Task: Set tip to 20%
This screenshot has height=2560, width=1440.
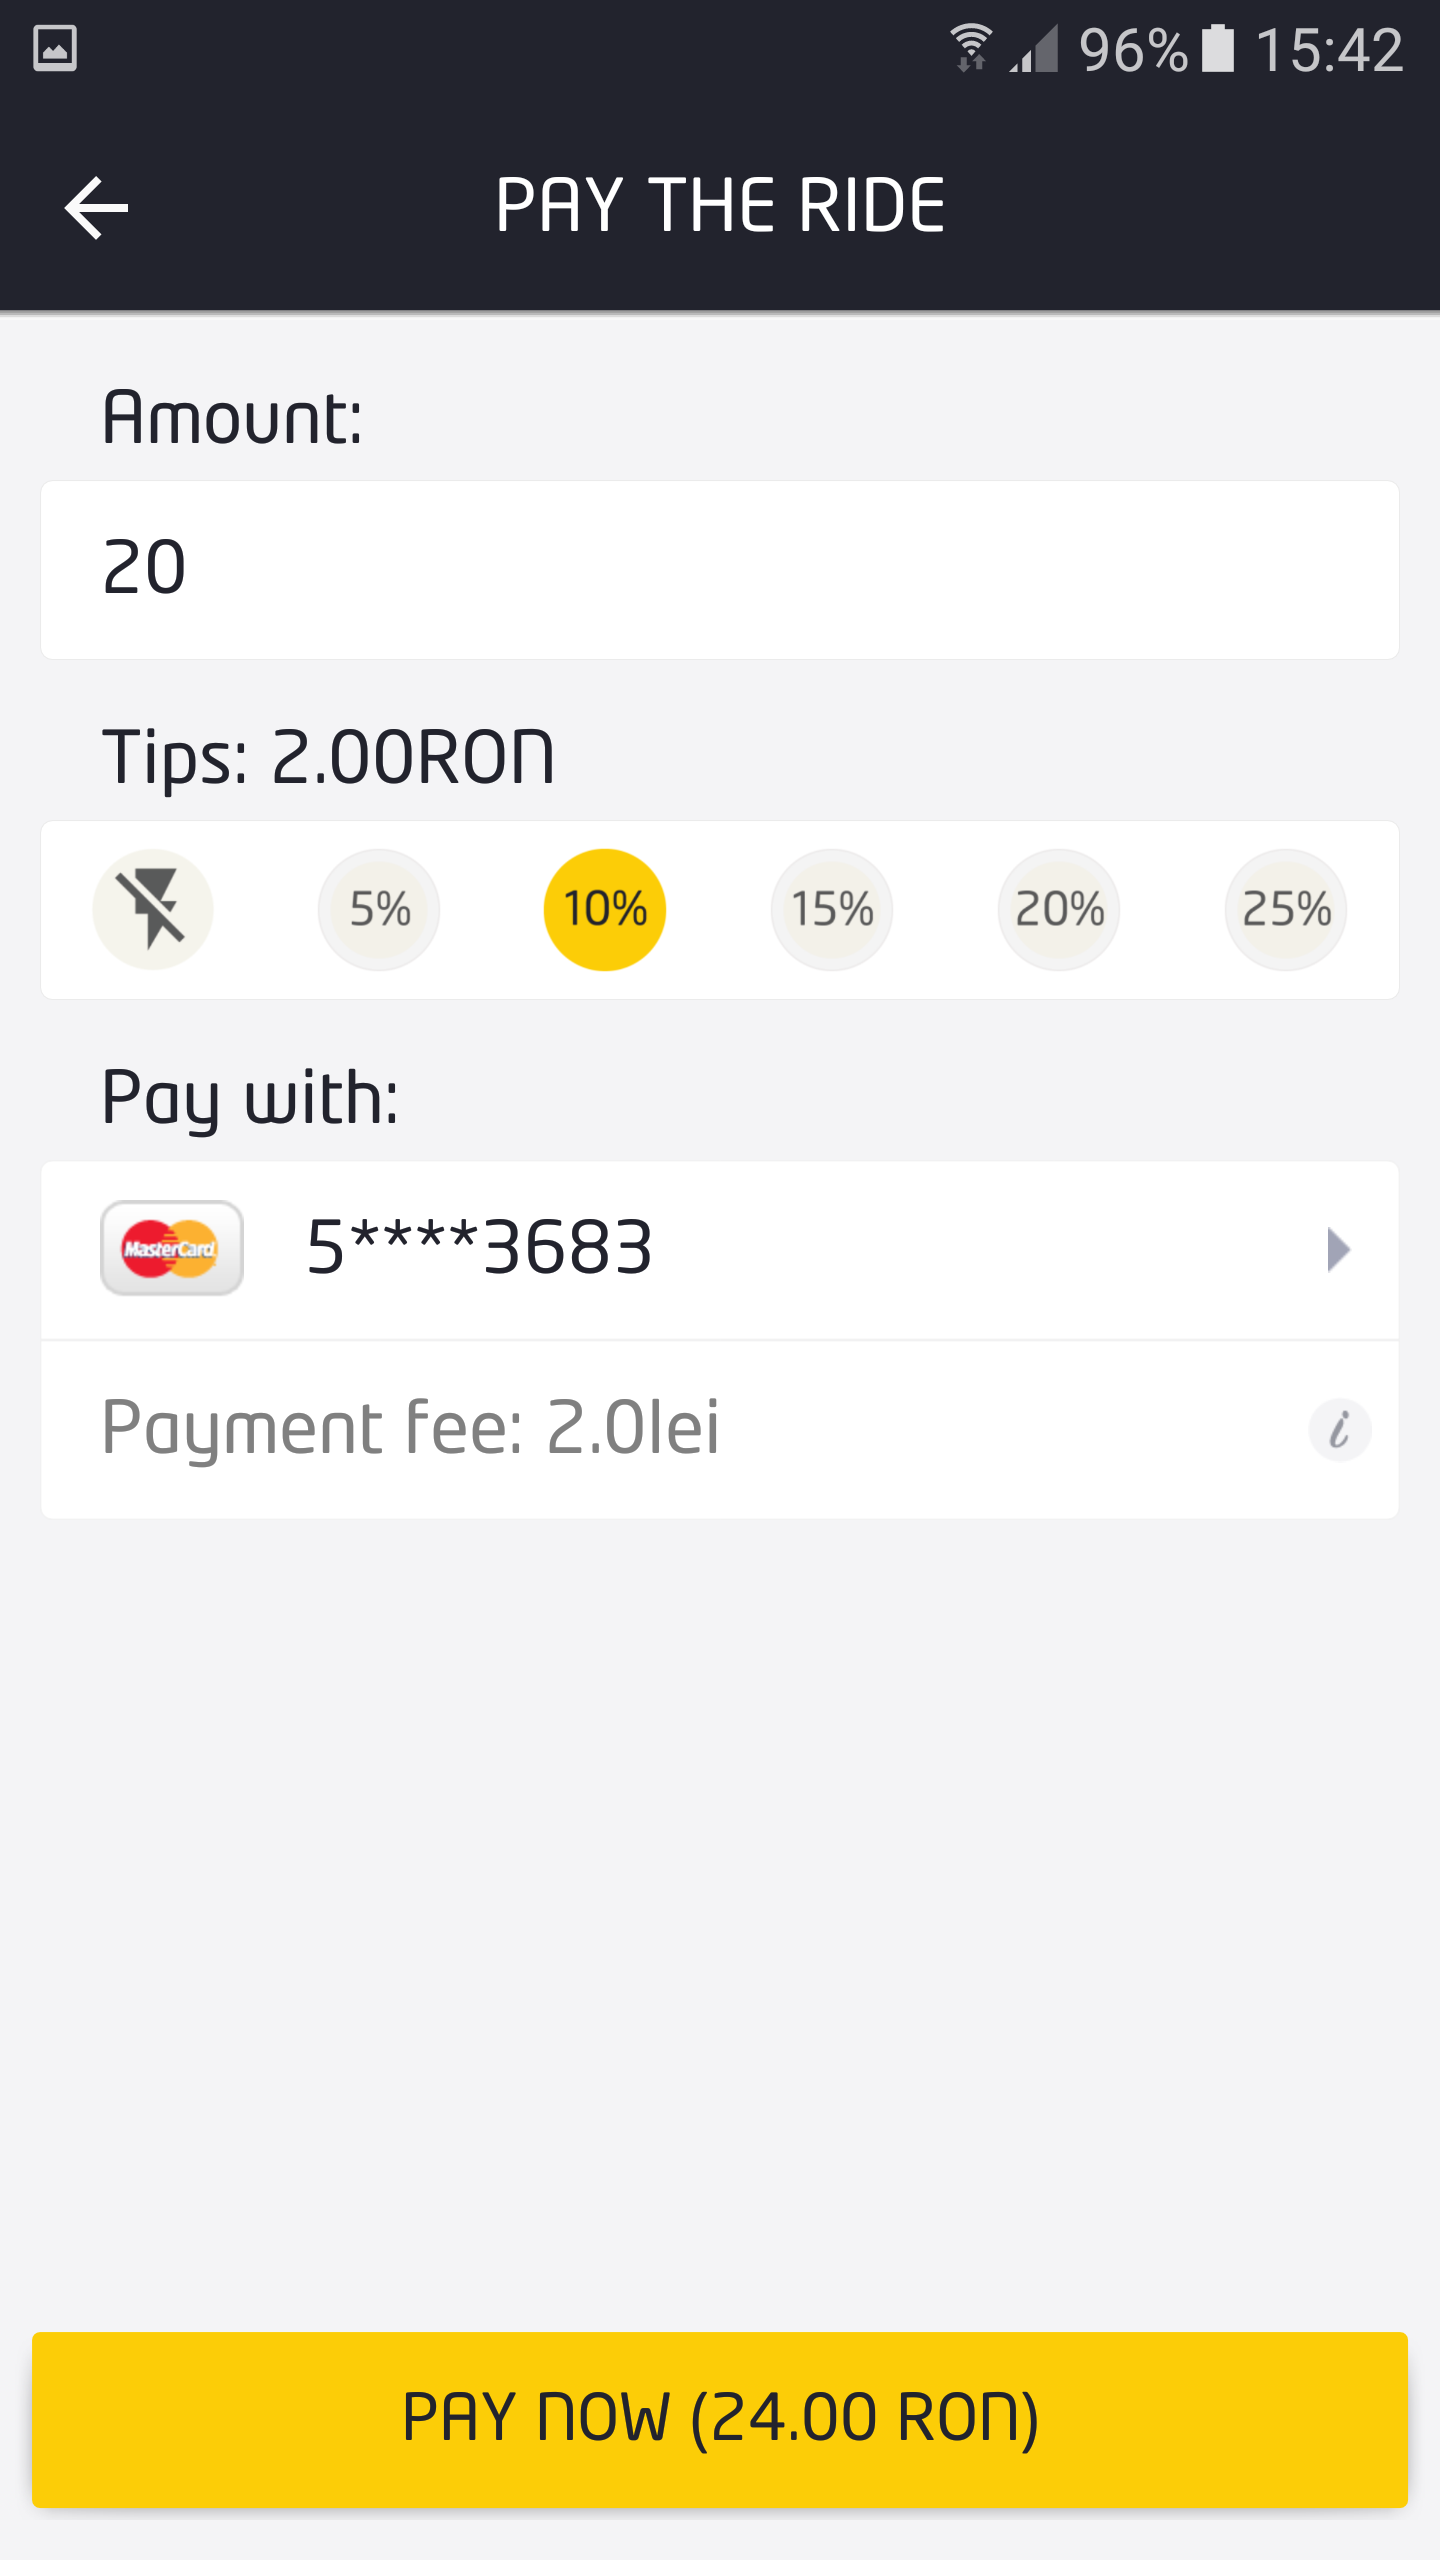Action: click(x=1059, y=909)
